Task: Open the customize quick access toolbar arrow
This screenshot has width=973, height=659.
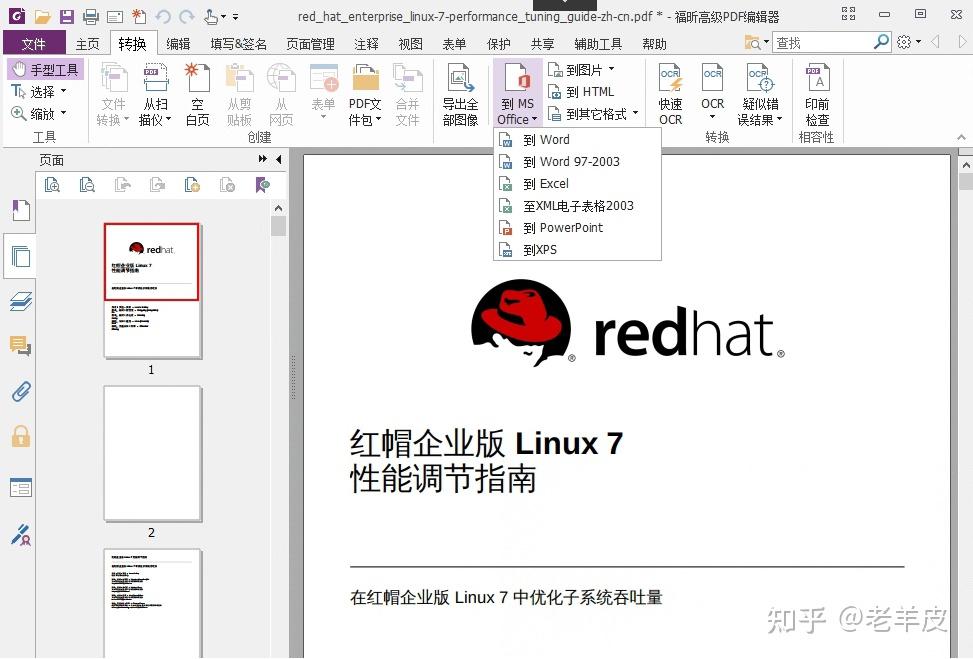Action: (235, 17)
